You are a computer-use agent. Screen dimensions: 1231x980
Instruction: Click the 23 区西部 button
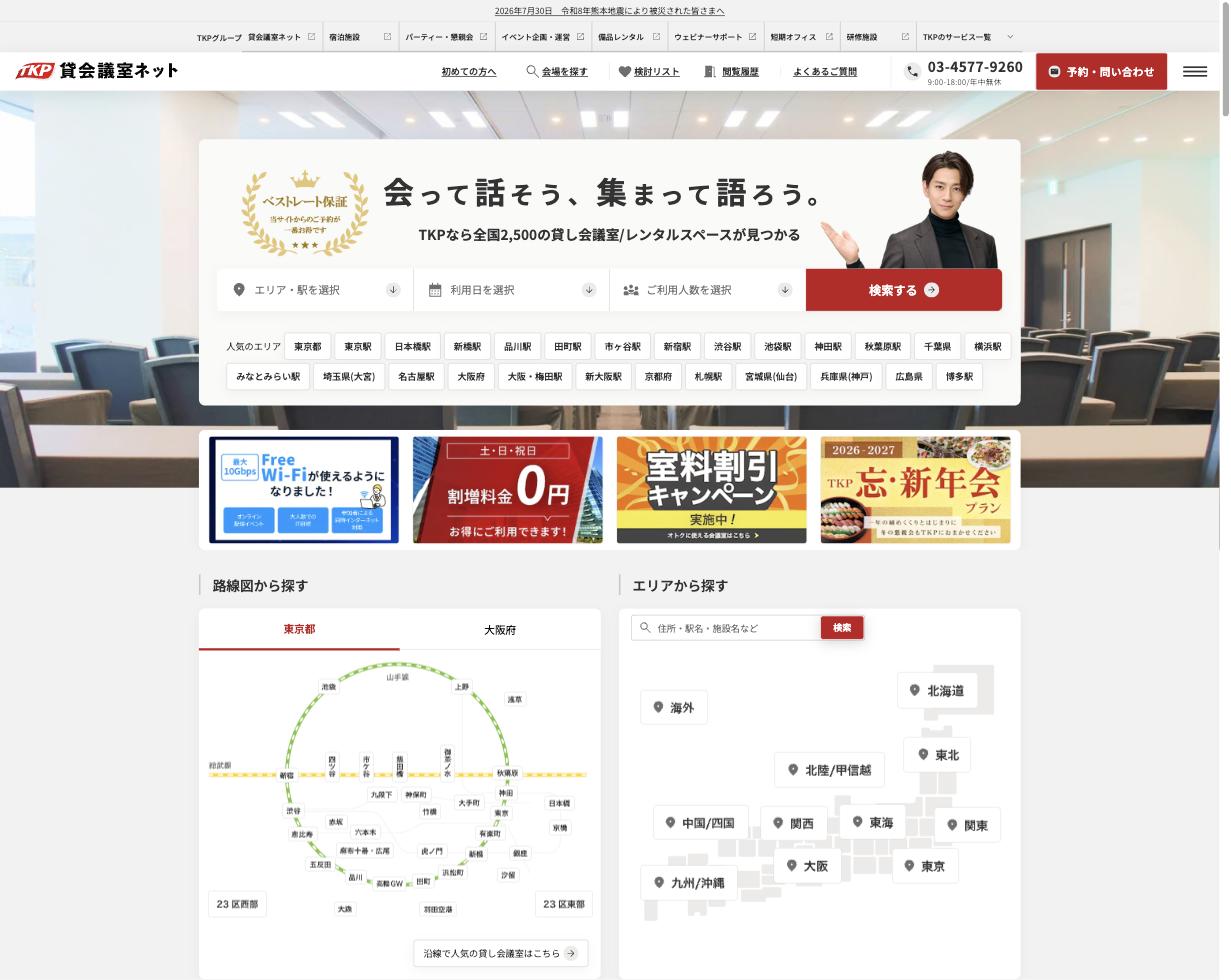237,904
